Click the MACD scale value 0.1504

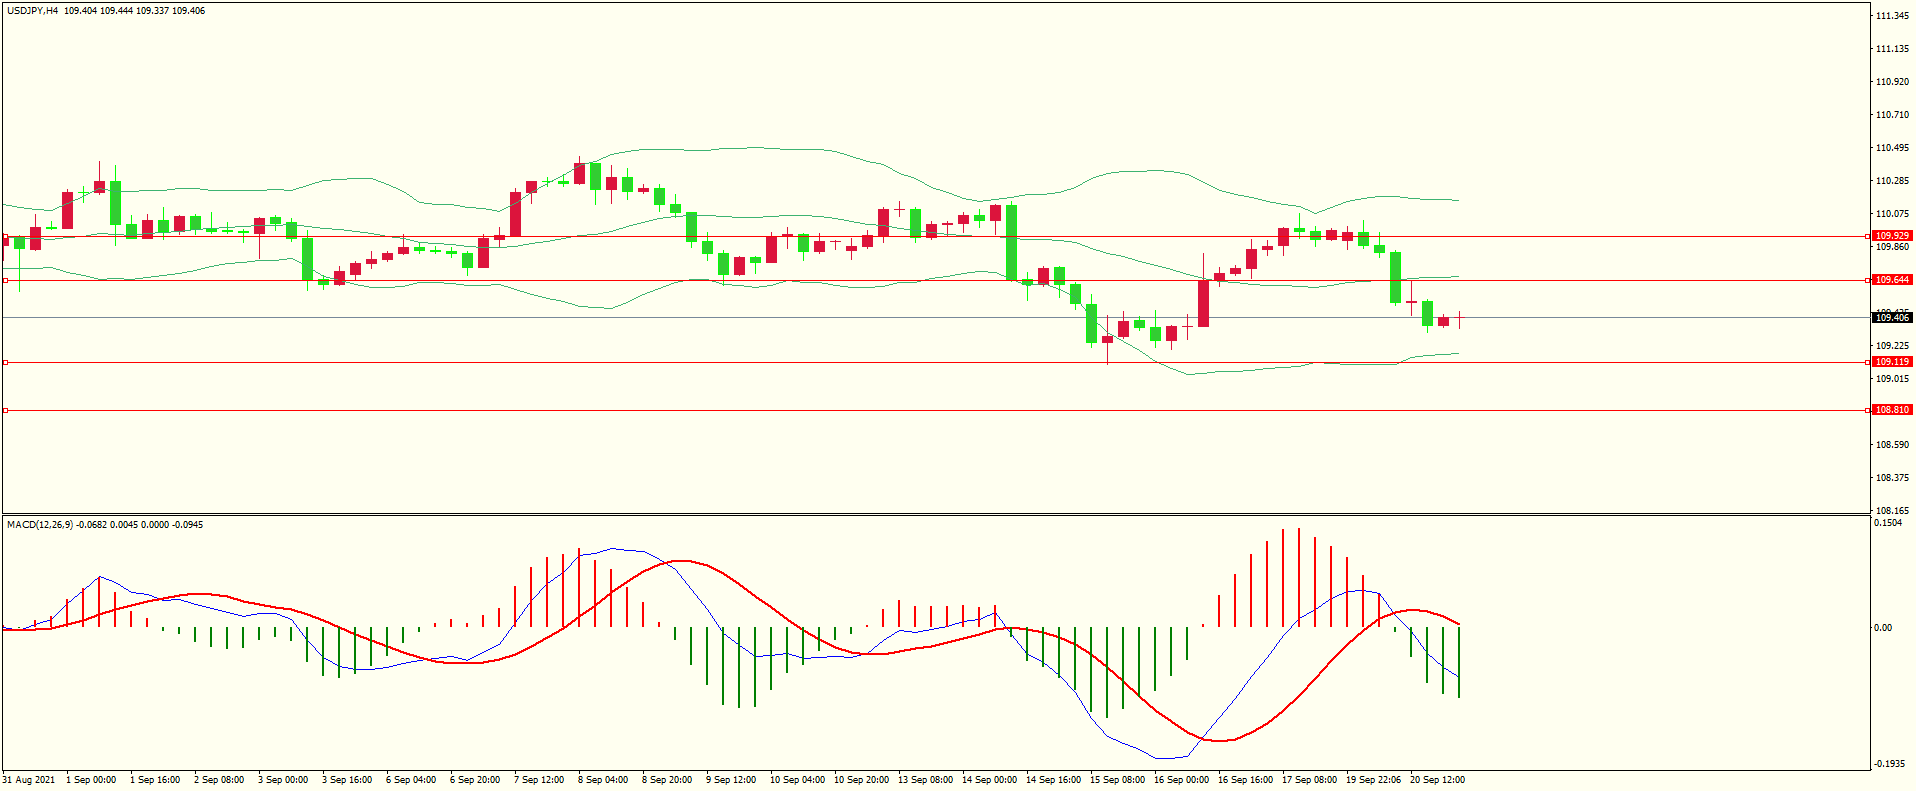pos(1889,523)
